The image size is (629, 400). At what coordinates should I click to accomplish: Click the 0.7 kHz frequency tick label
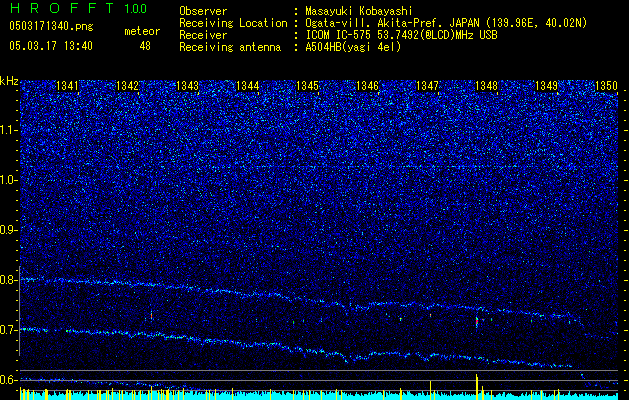[x=9, y=330]
